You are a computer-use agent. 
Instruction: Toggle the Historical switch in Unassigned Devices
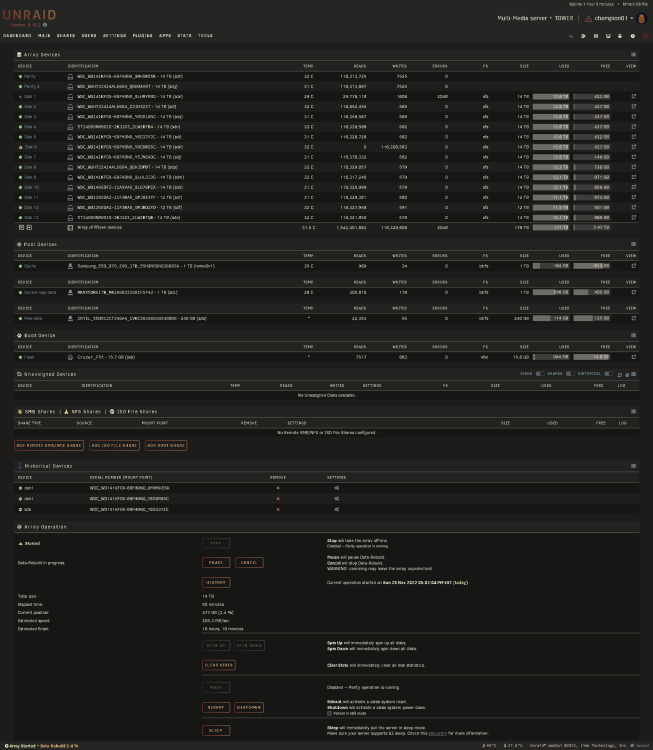(x=609, y=374)
